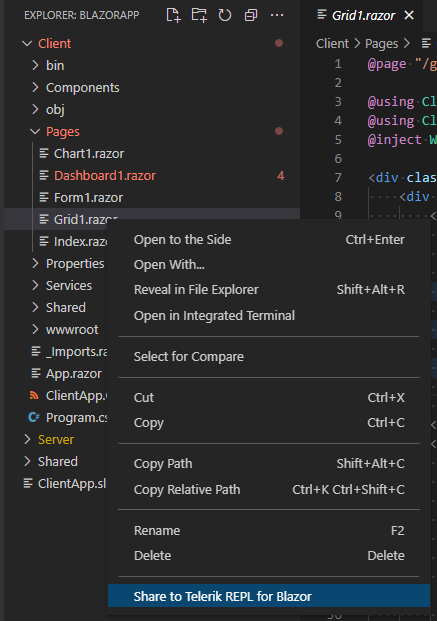437x621 pixels.
Task: Collapse the Client folder
Action: coord(27,43)
